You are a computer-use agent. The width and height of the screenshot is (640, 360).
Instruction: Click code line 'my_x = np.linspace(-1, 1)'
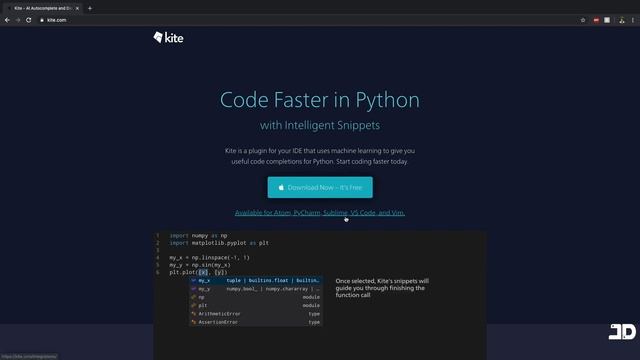pos(209,258)
